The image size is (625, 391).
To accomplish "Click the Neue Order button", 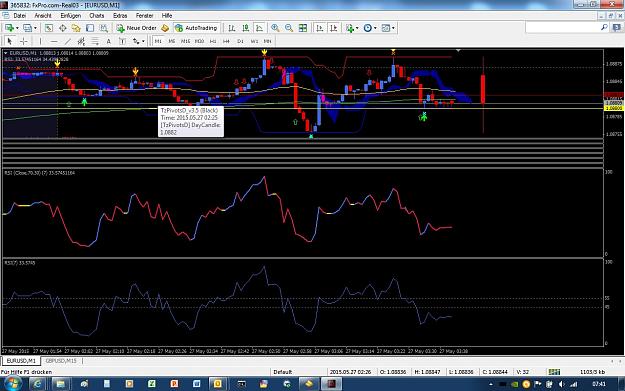I will pyautogui.click(x=136, y=28).
